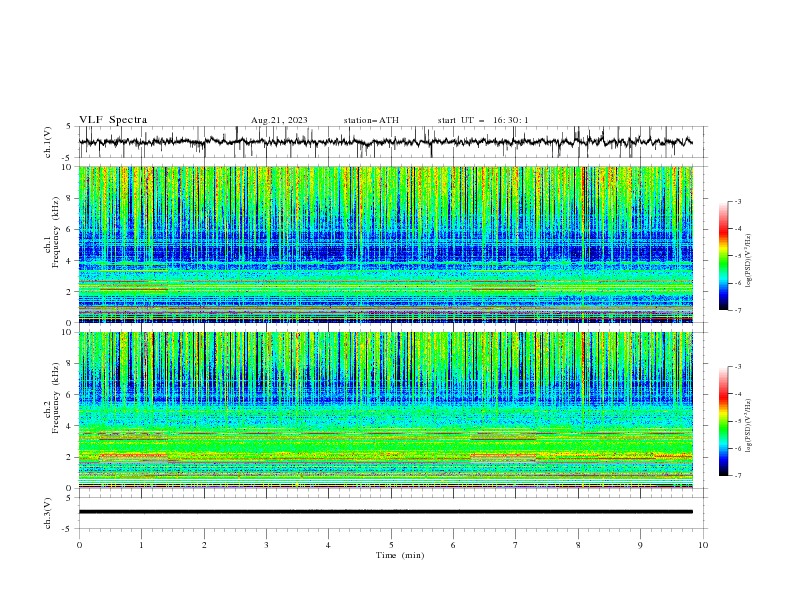This screenshot has height=612, width=792.
Task: Click time axis tick label "8"
Action: [578, 545]
